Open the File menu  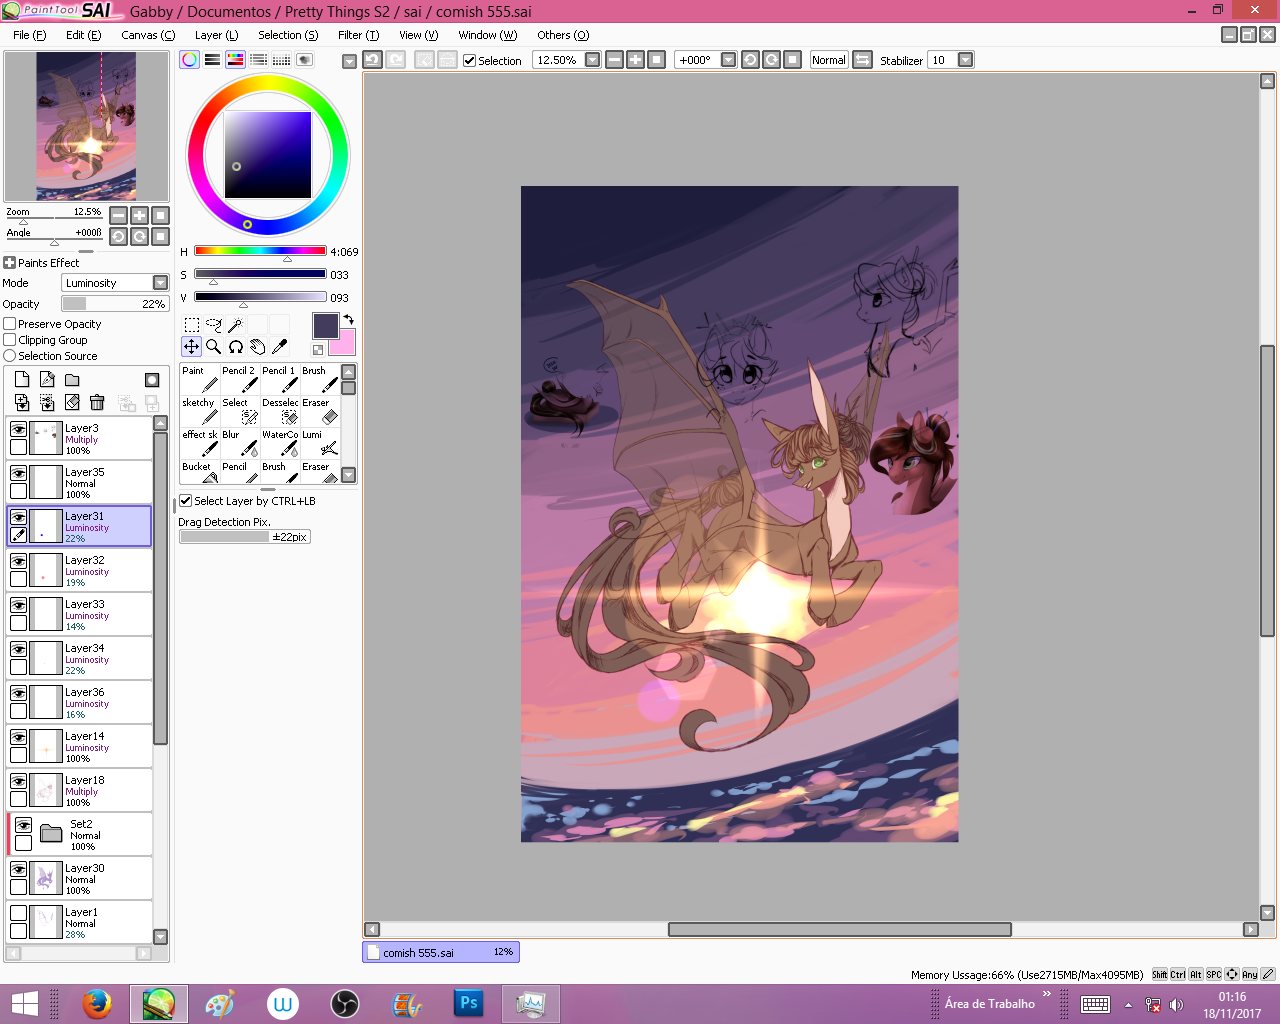point(29,35)
